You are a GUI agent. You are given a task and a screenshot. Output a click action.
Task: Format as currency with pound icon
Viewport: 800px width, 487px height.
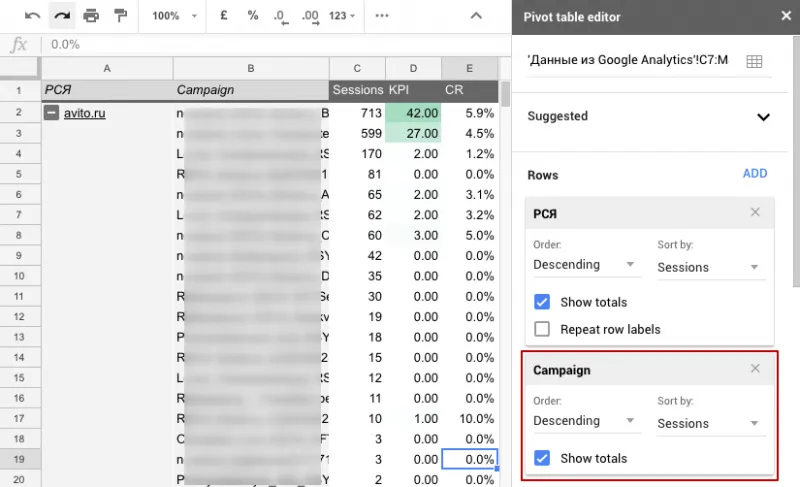click(x=223, y=15)
